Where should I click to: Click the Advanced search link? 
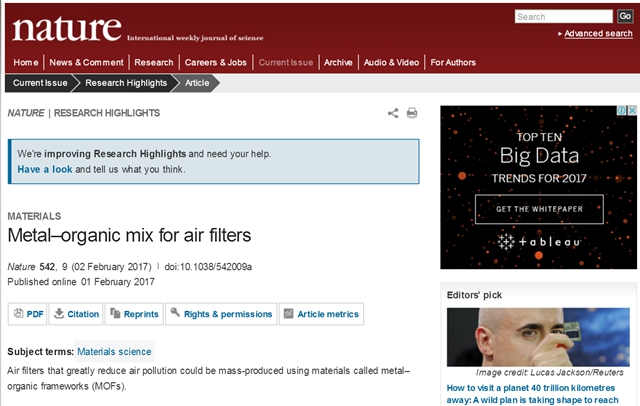[x=597, y=33]
